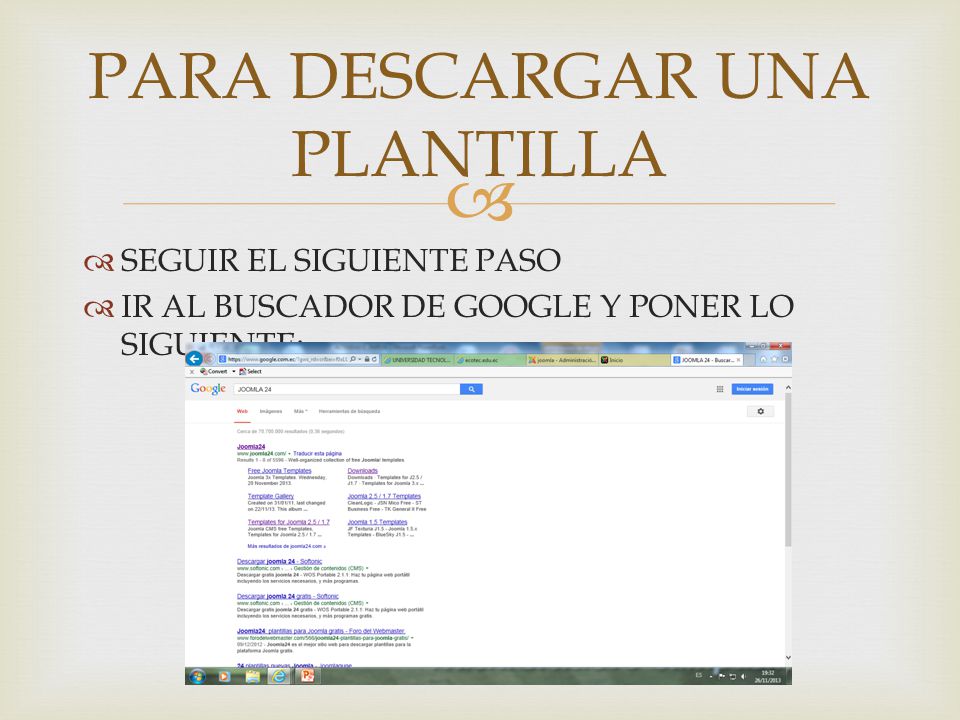960x720 pixels.
Task: Open Free Joomla Templates sitelink
Action: point(280,470)
